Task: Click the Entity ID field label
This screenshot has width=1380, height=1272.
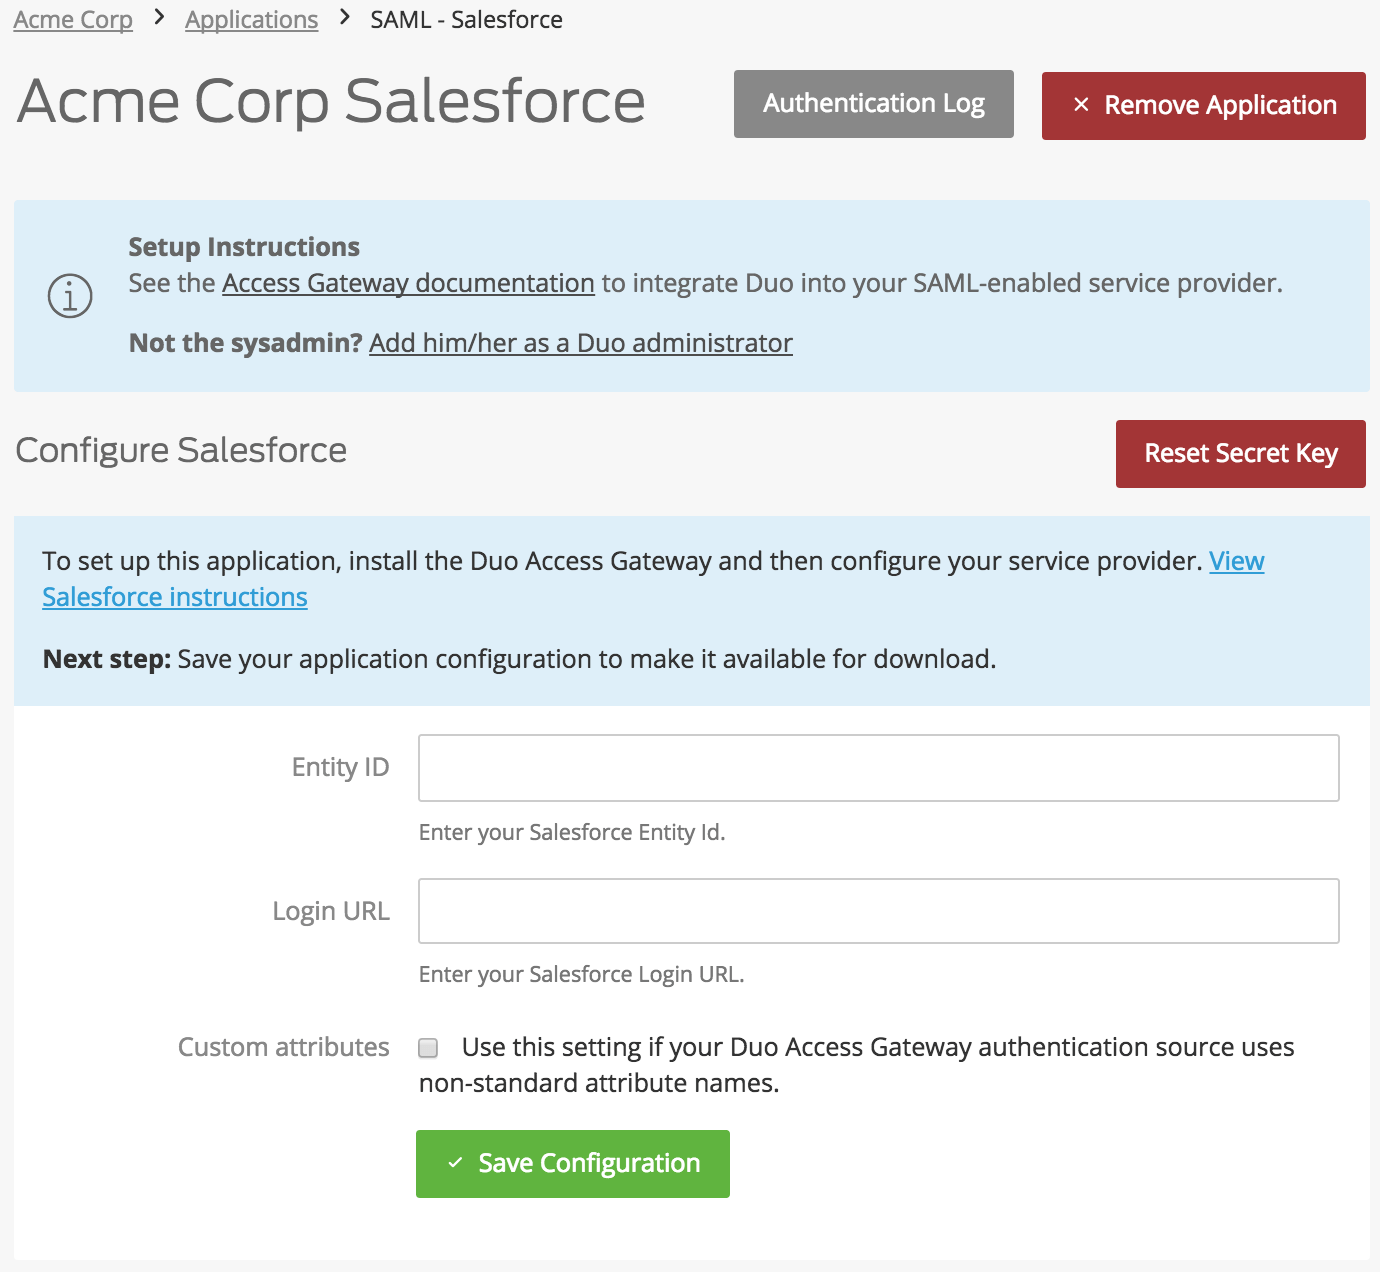Action: 340,767
